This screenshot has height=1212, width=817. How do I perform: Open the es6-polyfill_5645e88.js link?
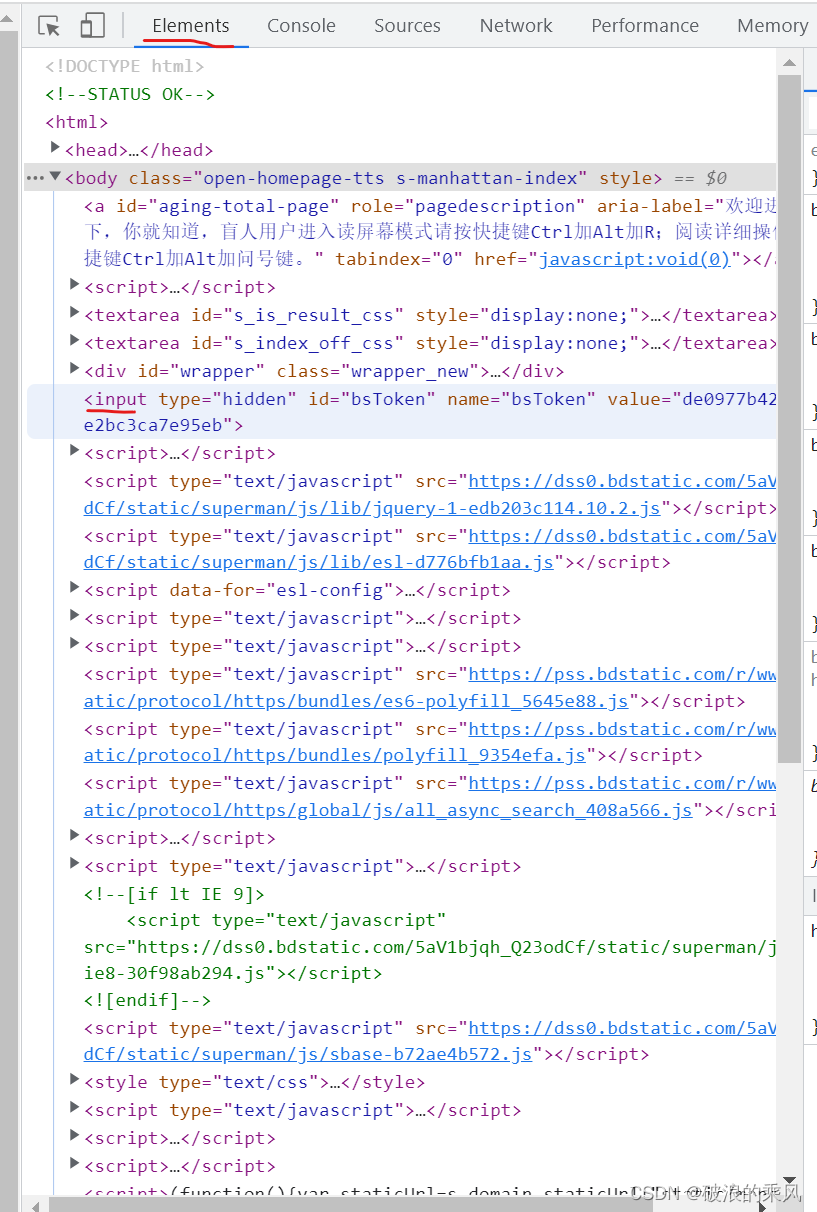coord(356,701)
